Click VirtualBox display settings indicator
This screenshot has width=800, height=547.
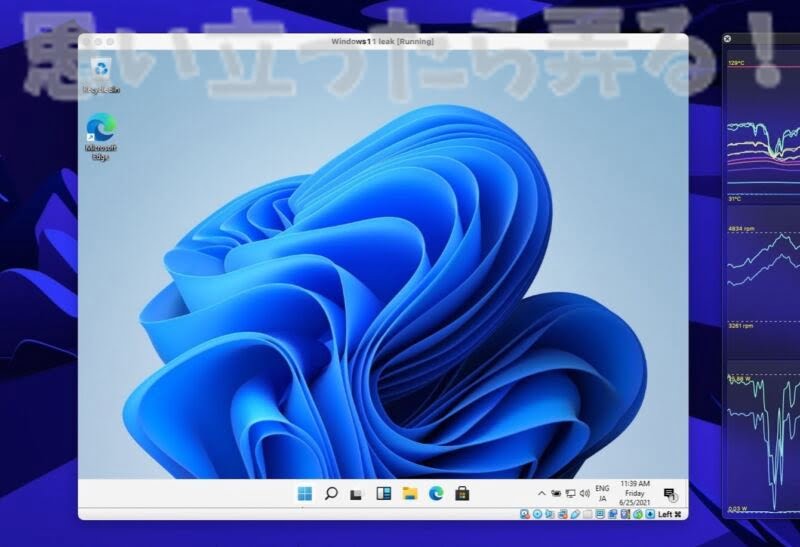click(x=600, y=514)
